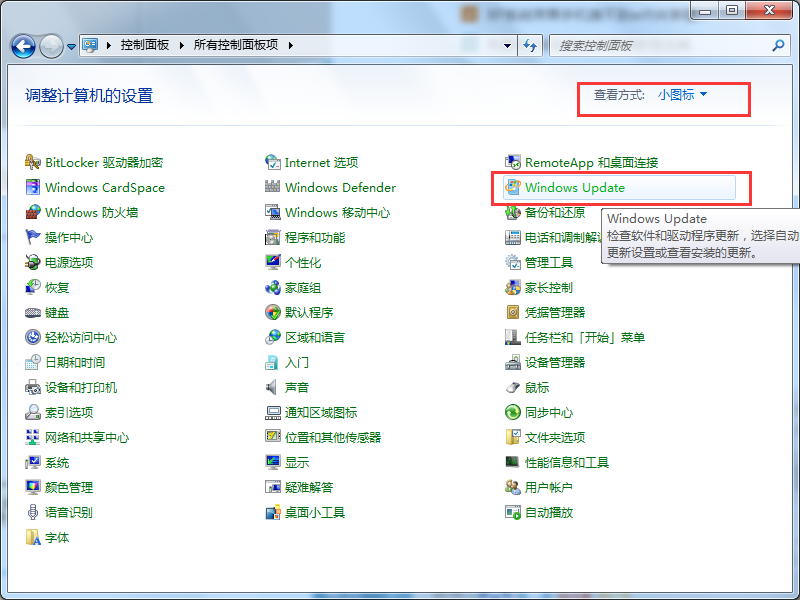The image size is (800, 600).
Task: Open the 查看方式 小图标 dropdown
Action: click(x=682, y=94)
